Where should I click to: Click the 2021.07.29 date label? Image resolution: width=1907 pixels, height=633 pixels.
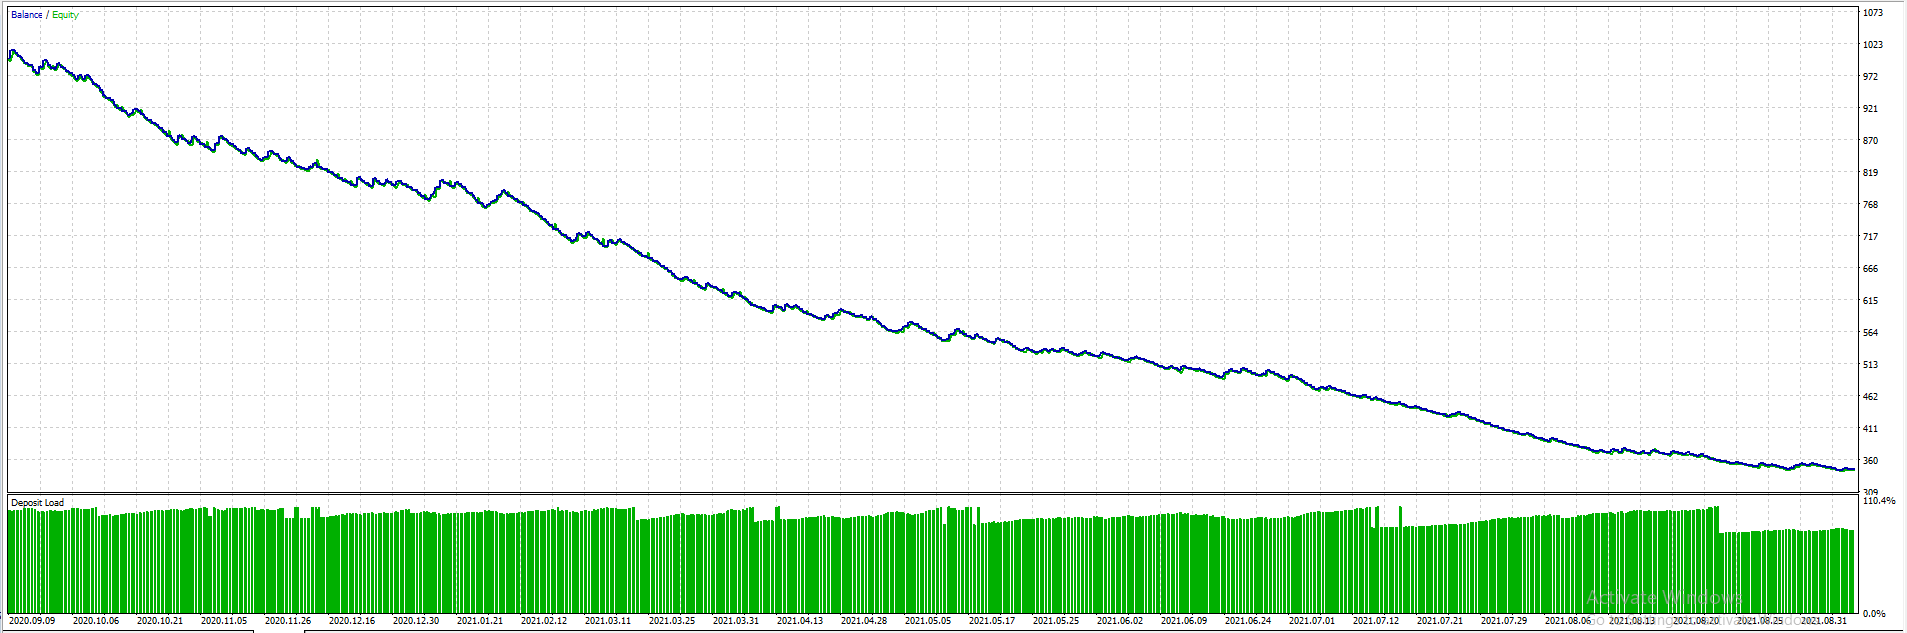(x=1504, y=621)
